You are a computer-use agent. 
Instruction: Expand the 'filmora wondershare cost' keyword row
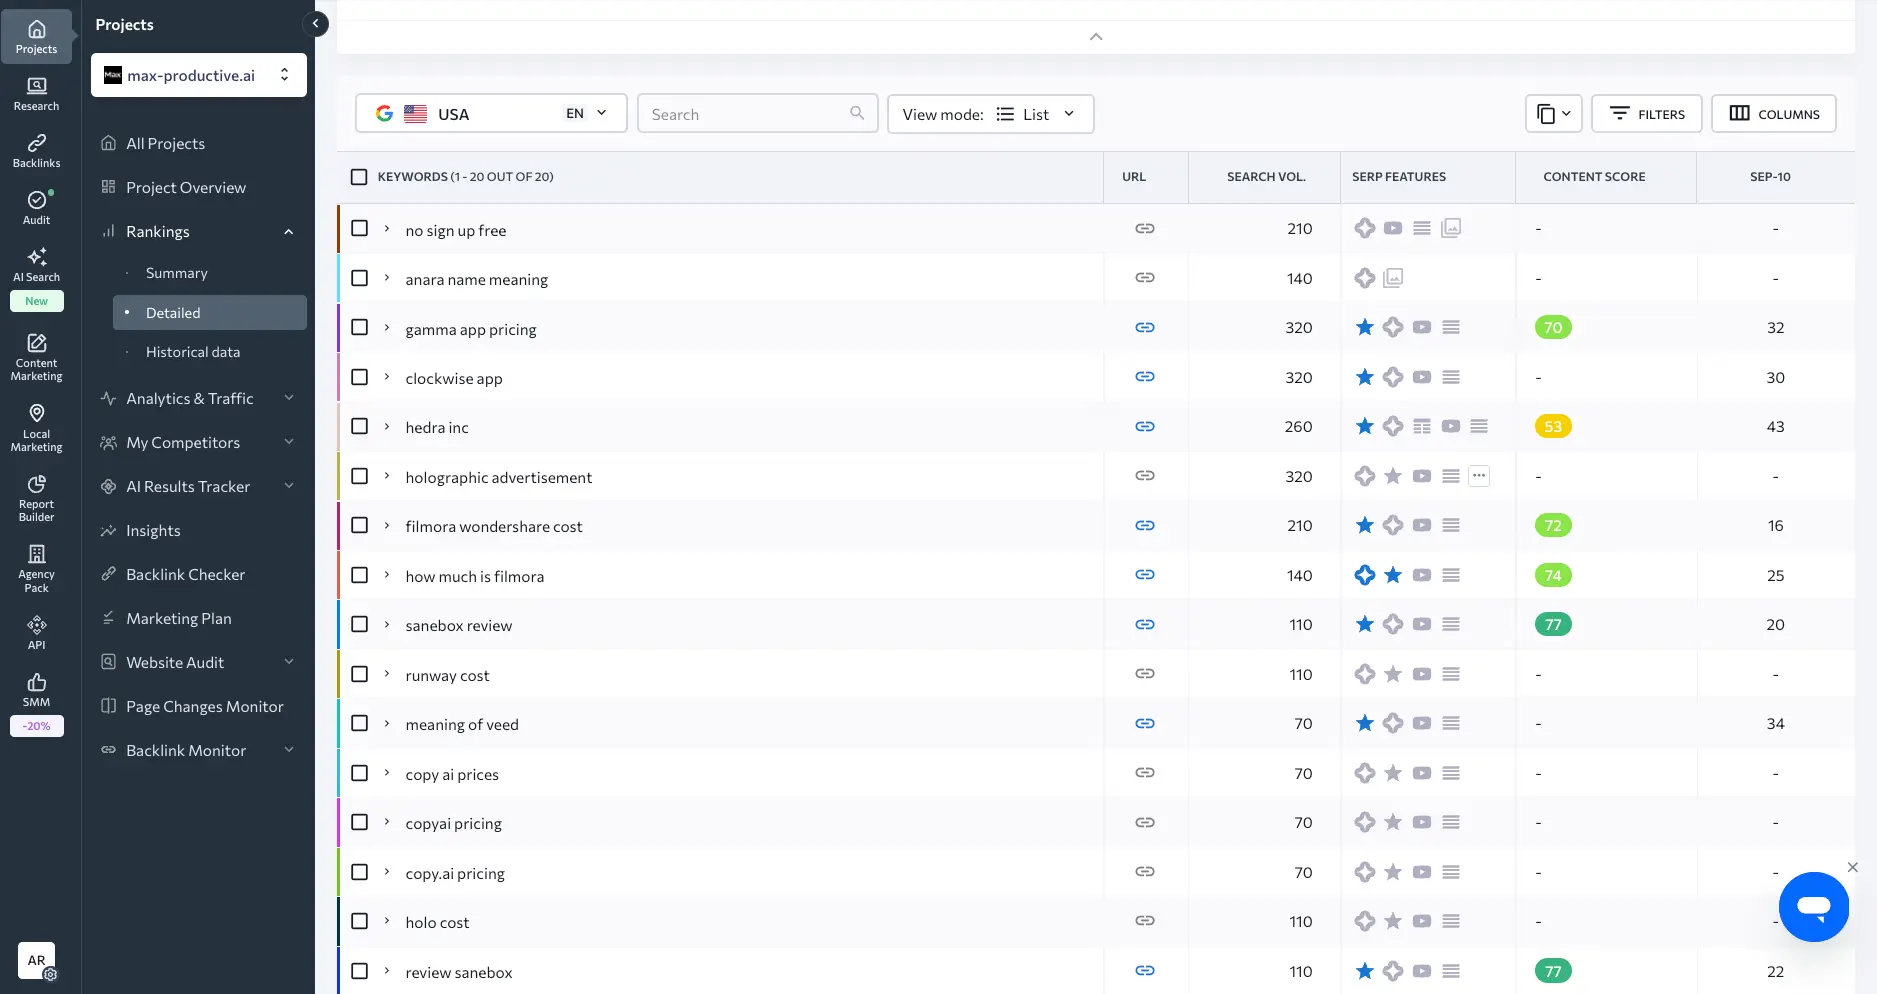click(387, 525)
